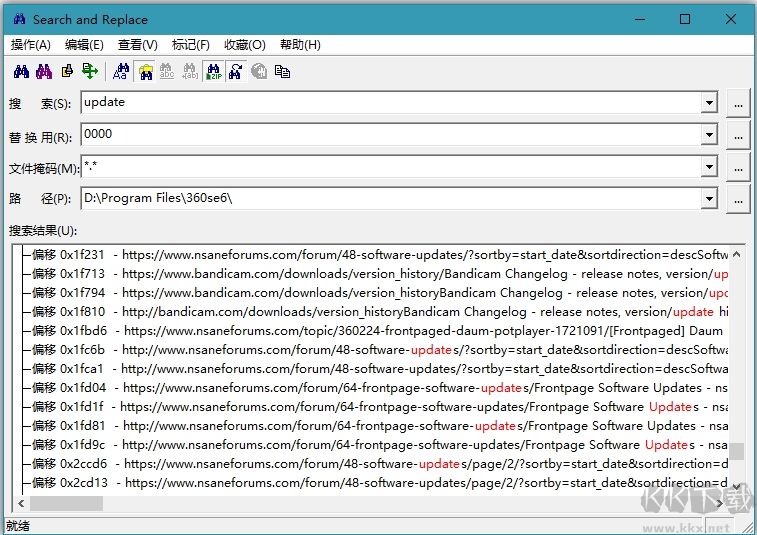
Task: Open the script tool with green arrows icon
Action: (x=90, y=71)
